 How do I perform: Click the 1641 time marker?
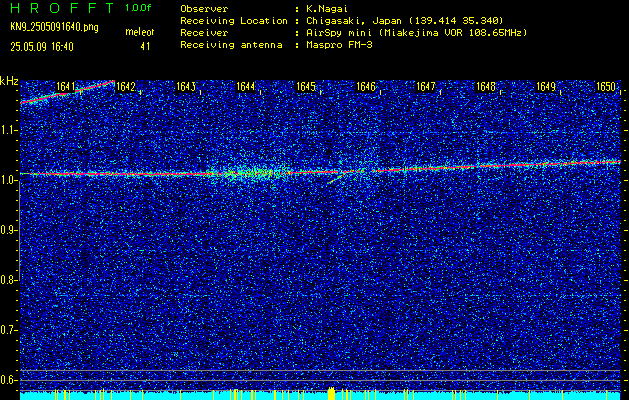pyautogui.click(x=66, y=87)
